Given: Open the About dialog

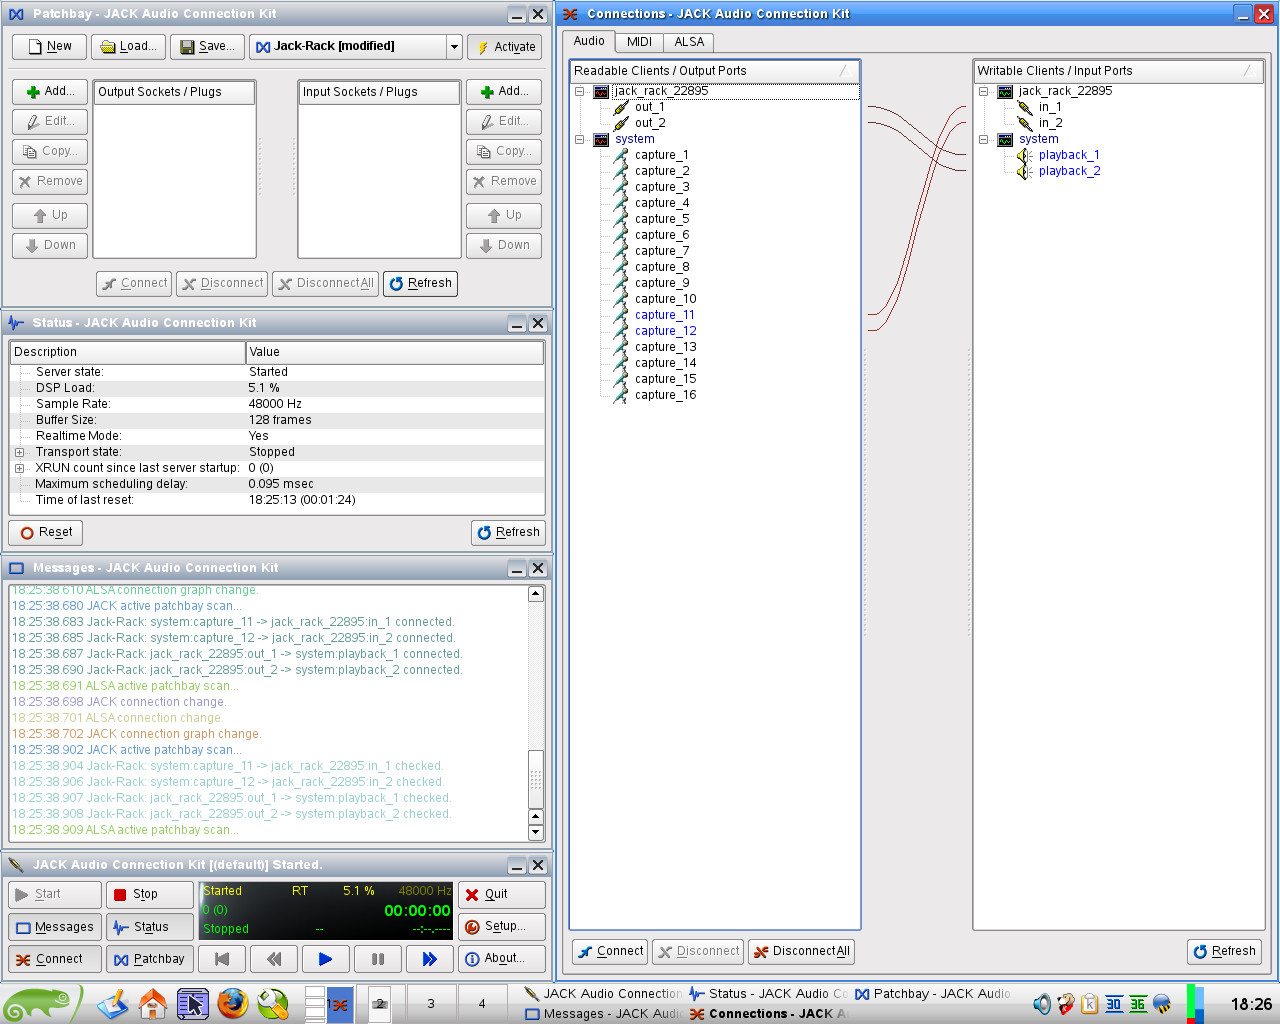Looking at the screenshot, I should click(502, 959).
